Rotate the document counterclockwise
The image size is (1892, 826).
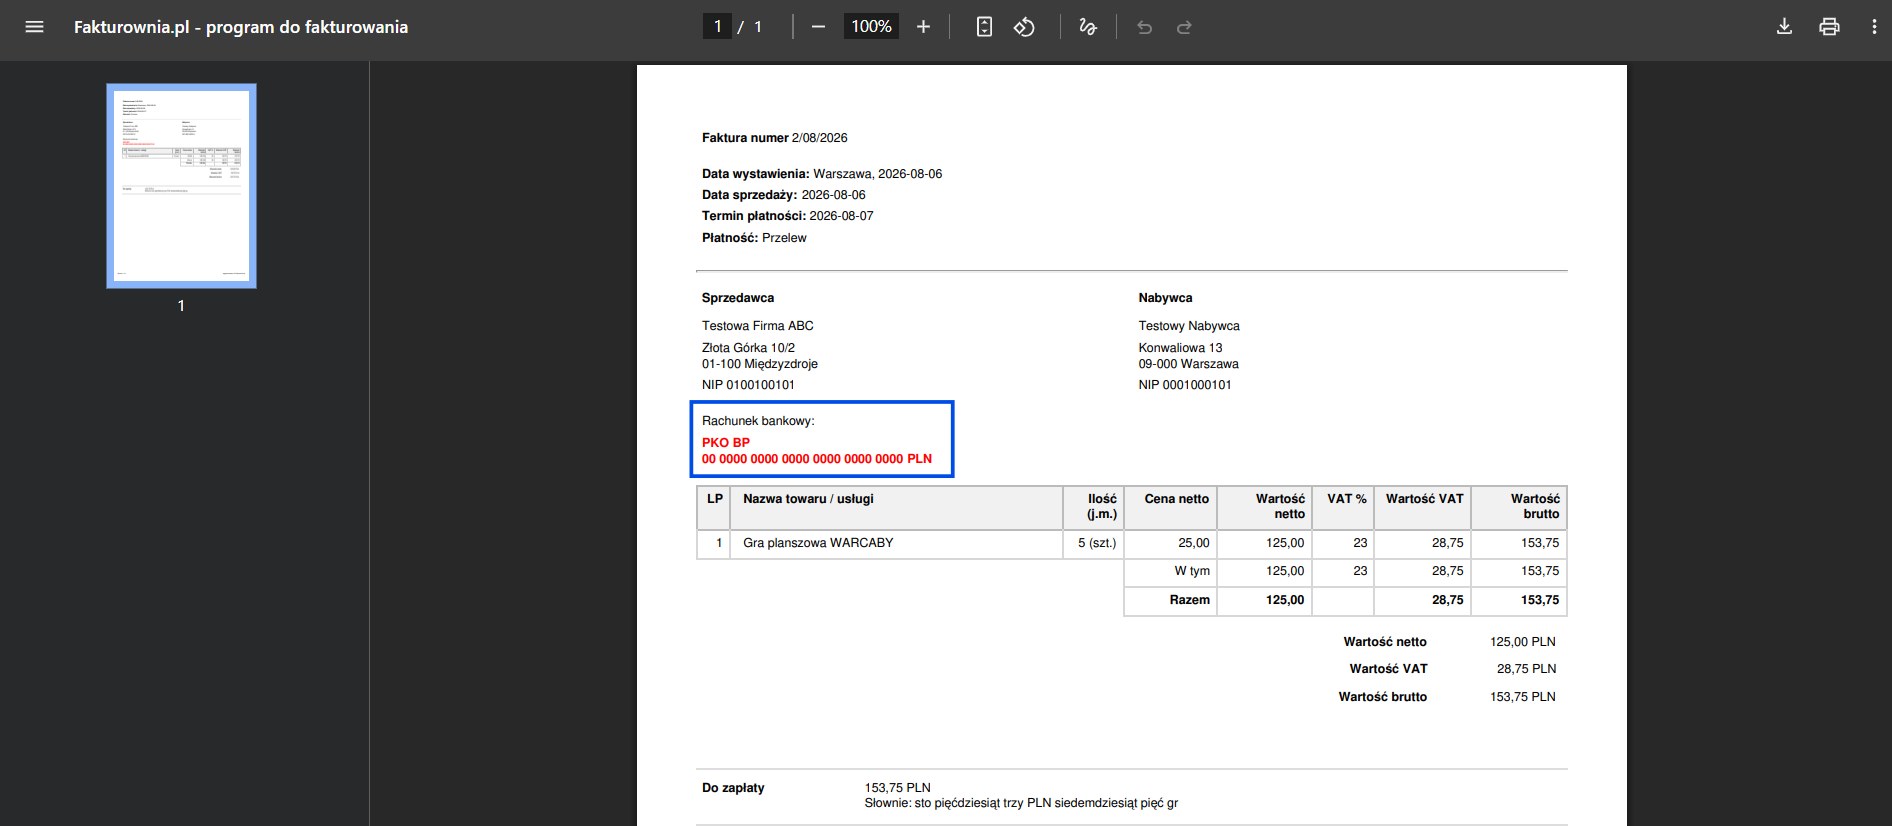1024,27
